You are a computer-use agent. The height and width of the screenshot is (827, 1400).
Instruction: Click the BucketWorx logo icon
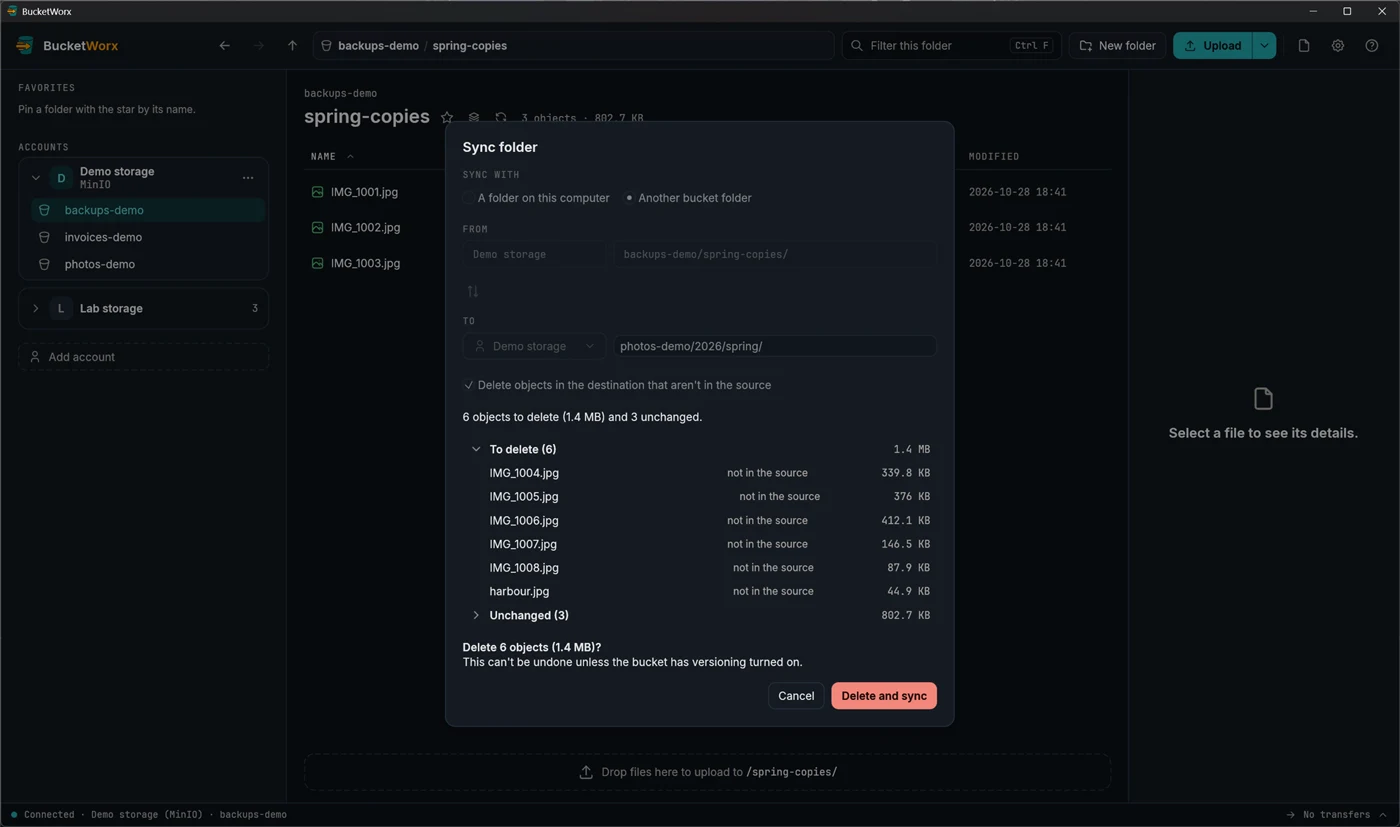(x=25, y=45)
